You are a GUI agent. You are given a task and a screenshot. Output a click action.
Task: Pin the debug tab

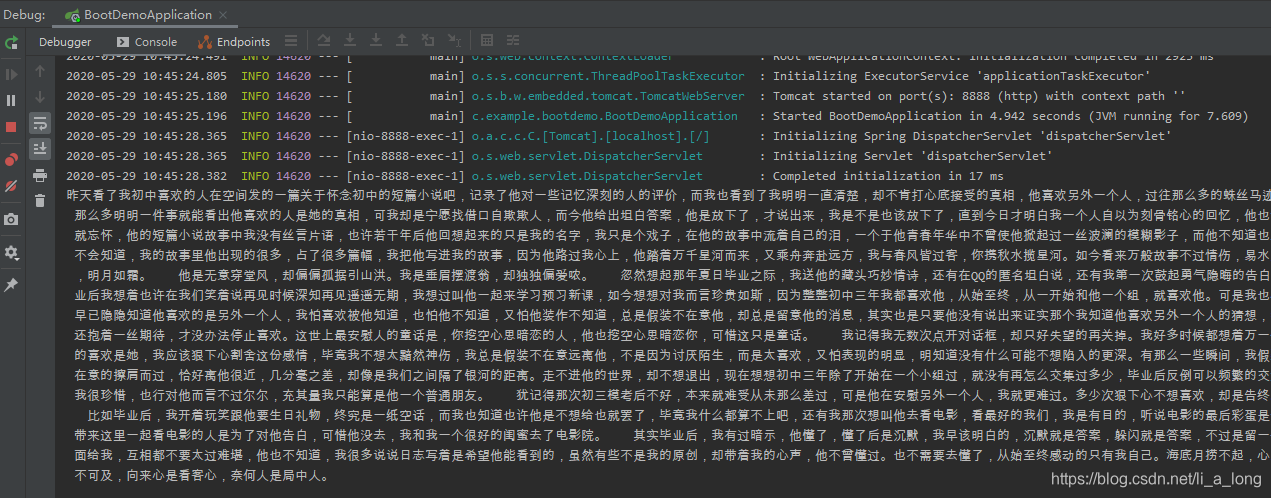[11, 285]
